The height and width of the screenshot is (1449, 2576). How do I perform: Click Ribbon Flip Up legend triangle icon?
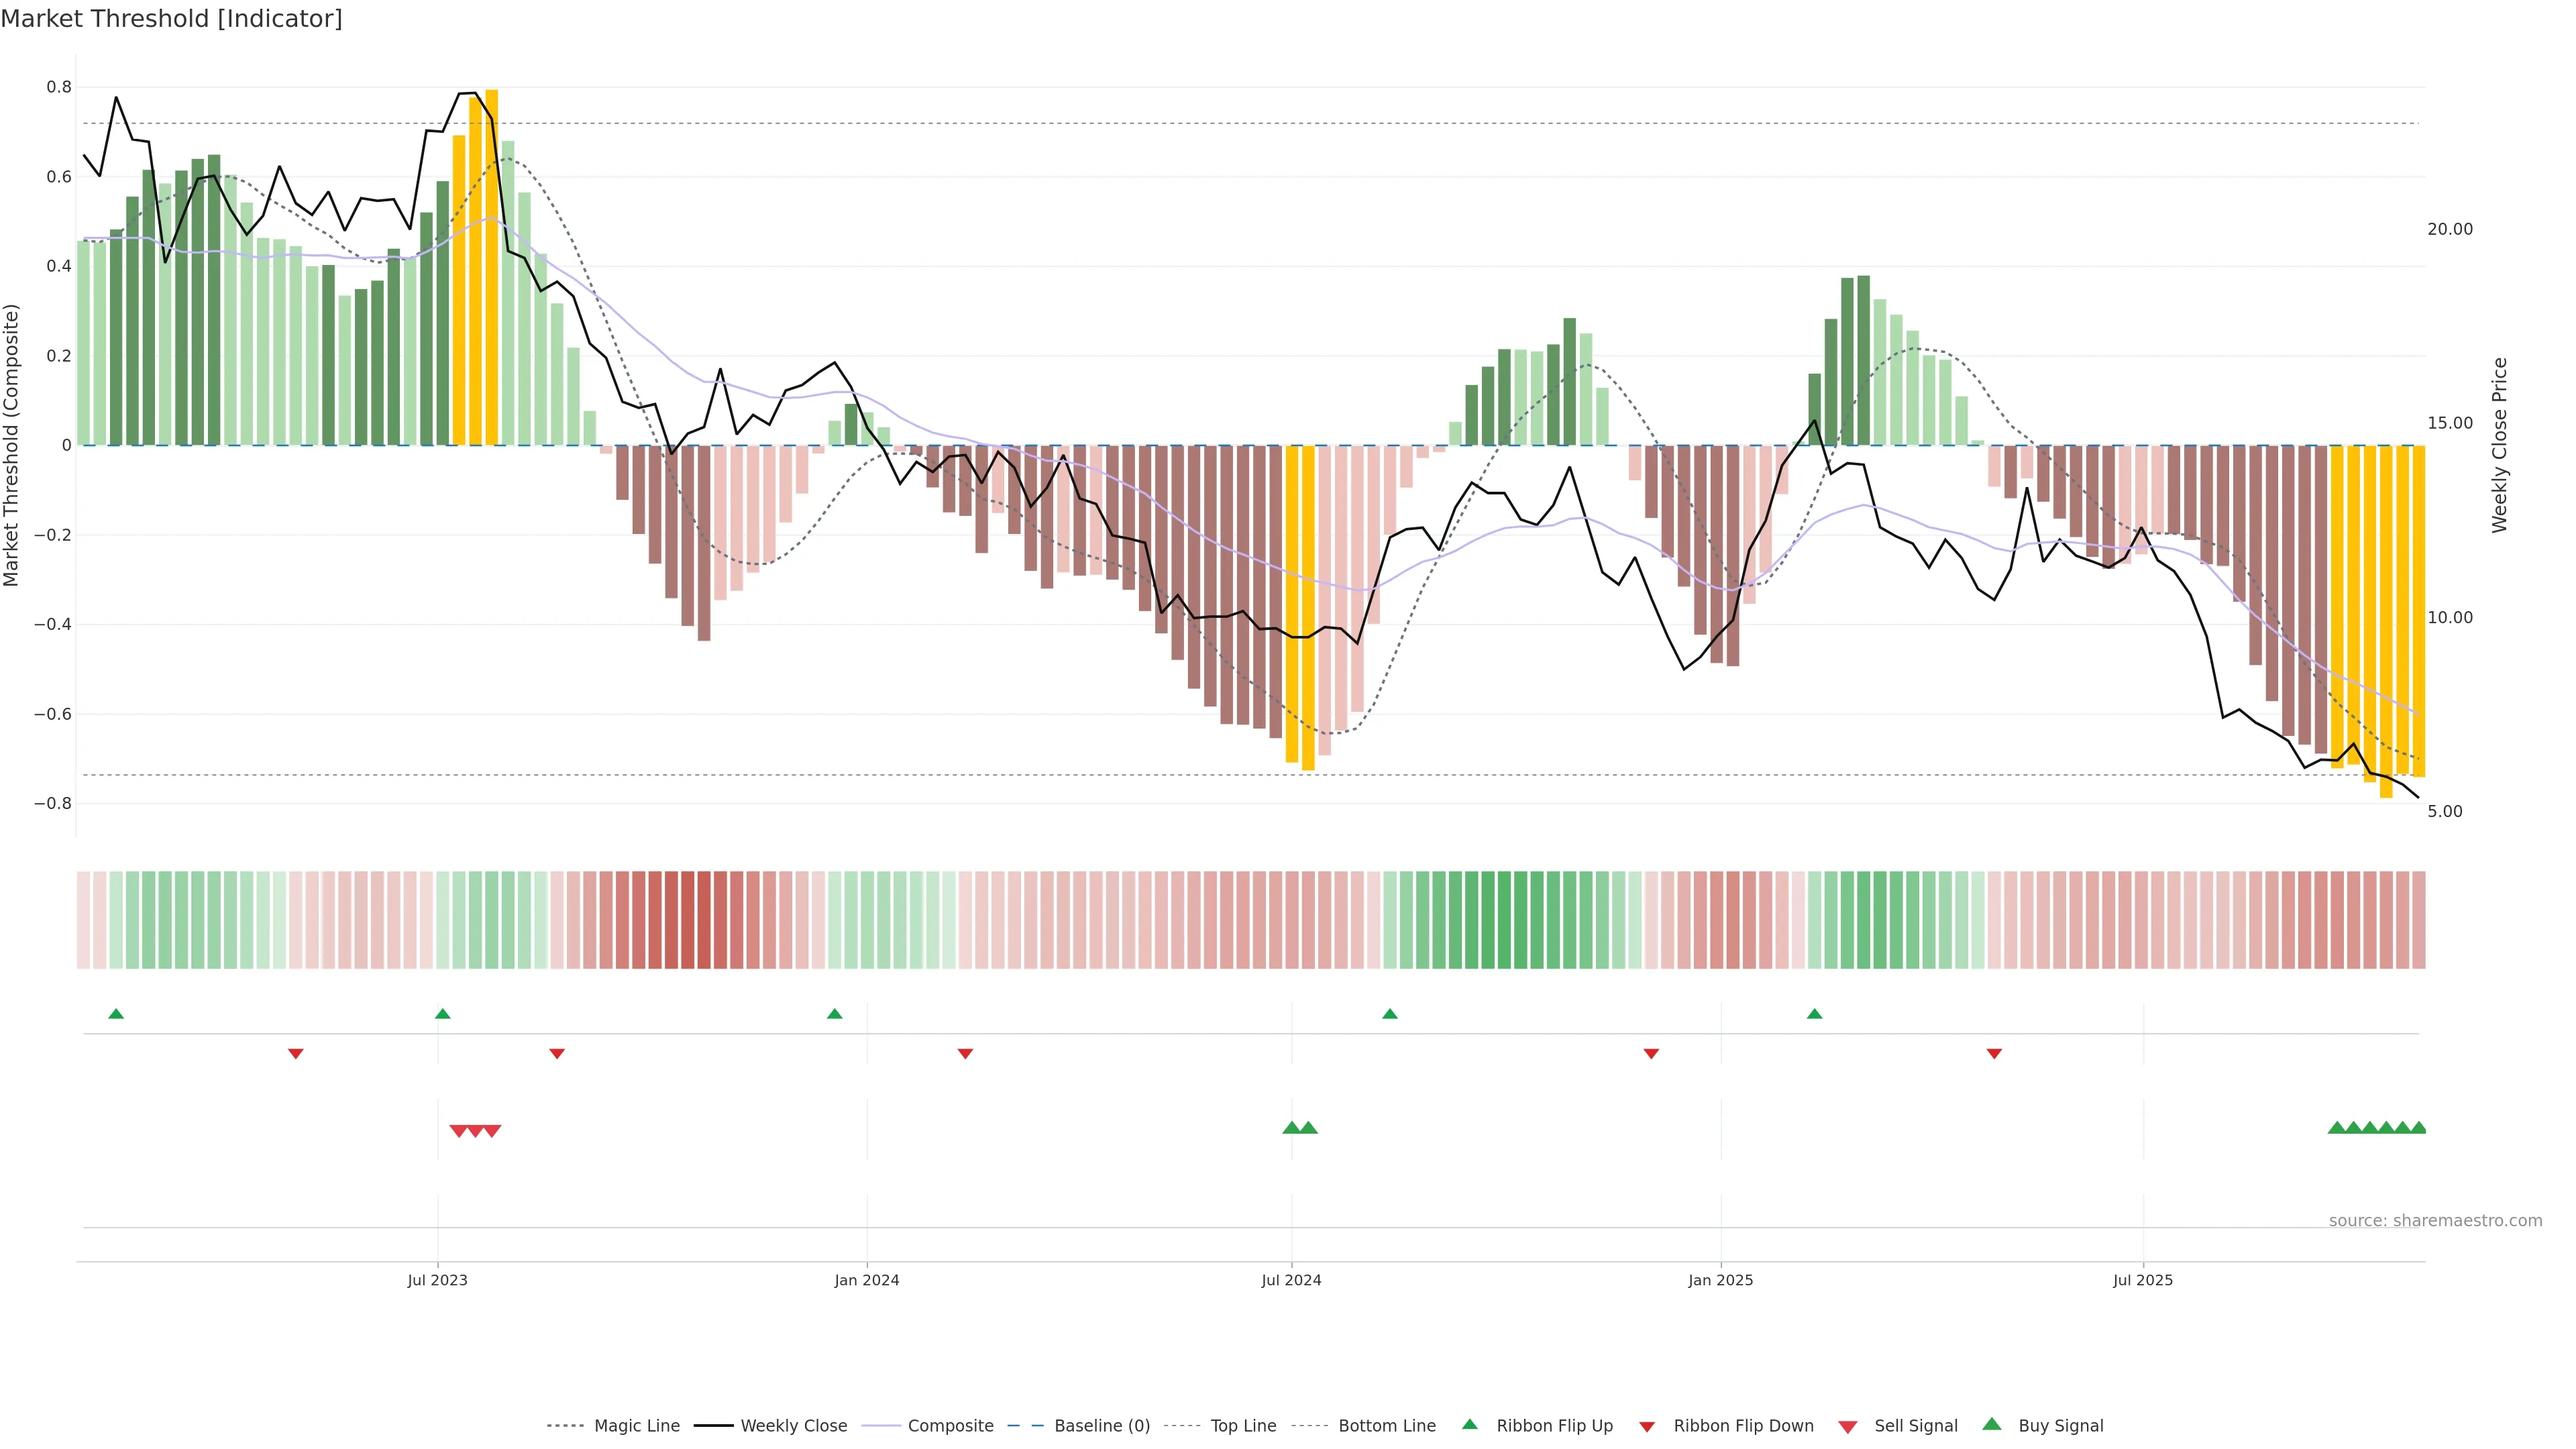coord(1469,1425)
